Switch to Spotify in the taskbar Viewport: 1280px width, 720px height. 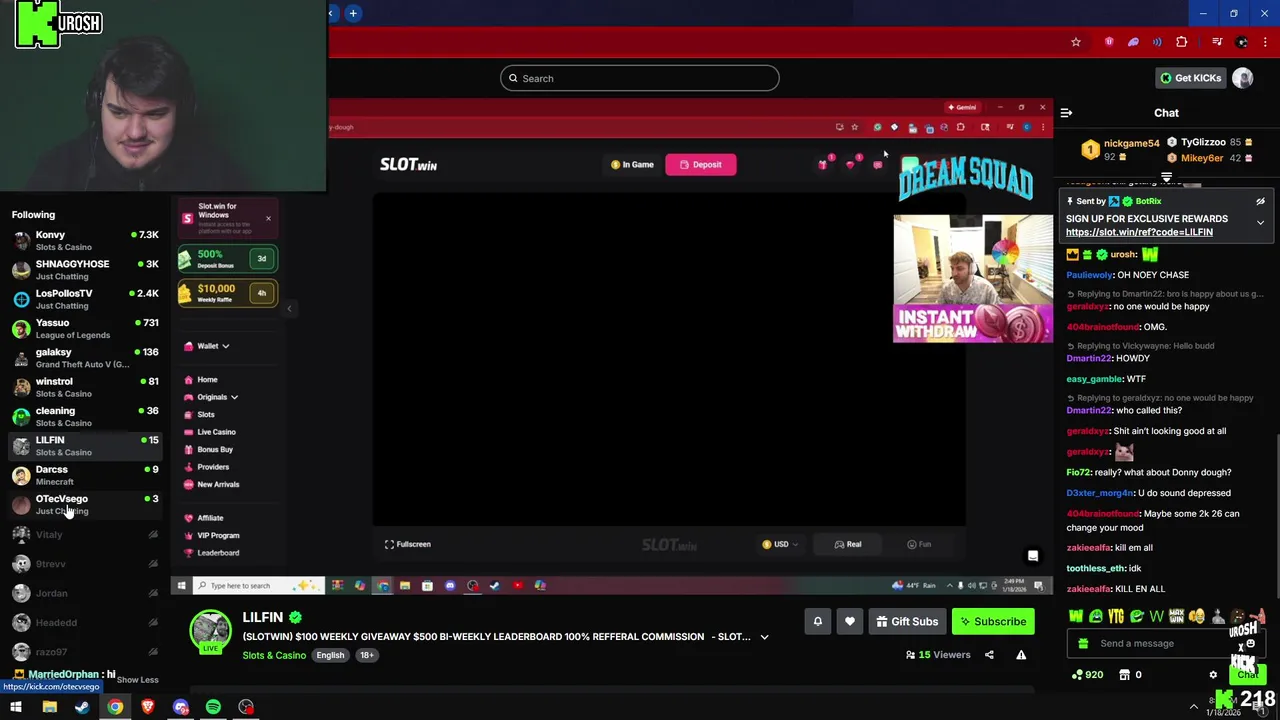[213, 707]
